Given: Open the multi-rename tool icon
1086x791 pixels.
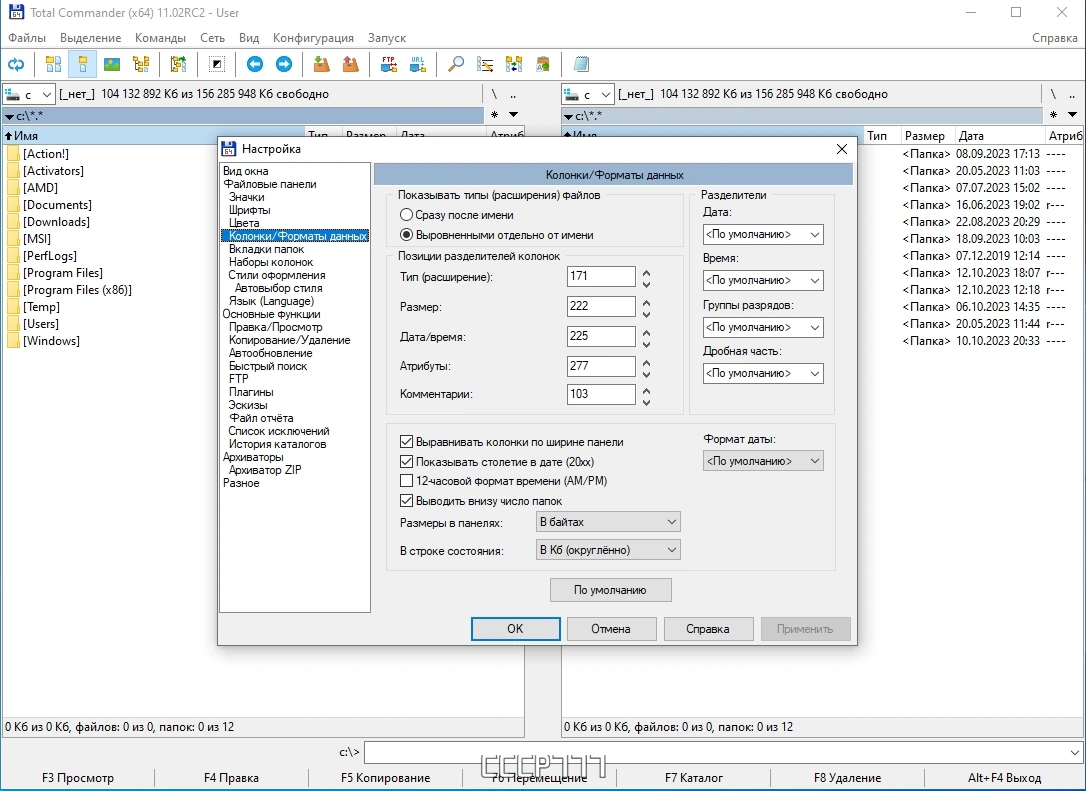Looking at the screenshot, I should [485, 64].
